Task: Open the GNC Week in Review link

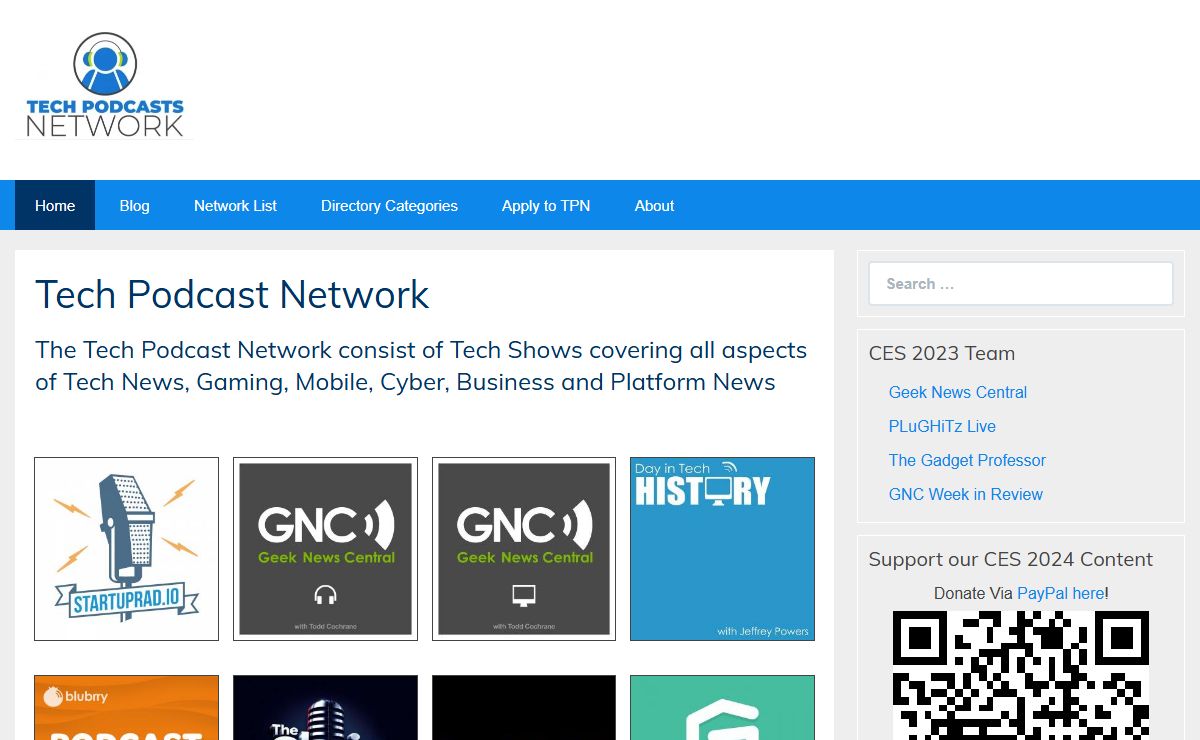Action: pyautogui.click(x=965, y=494)
